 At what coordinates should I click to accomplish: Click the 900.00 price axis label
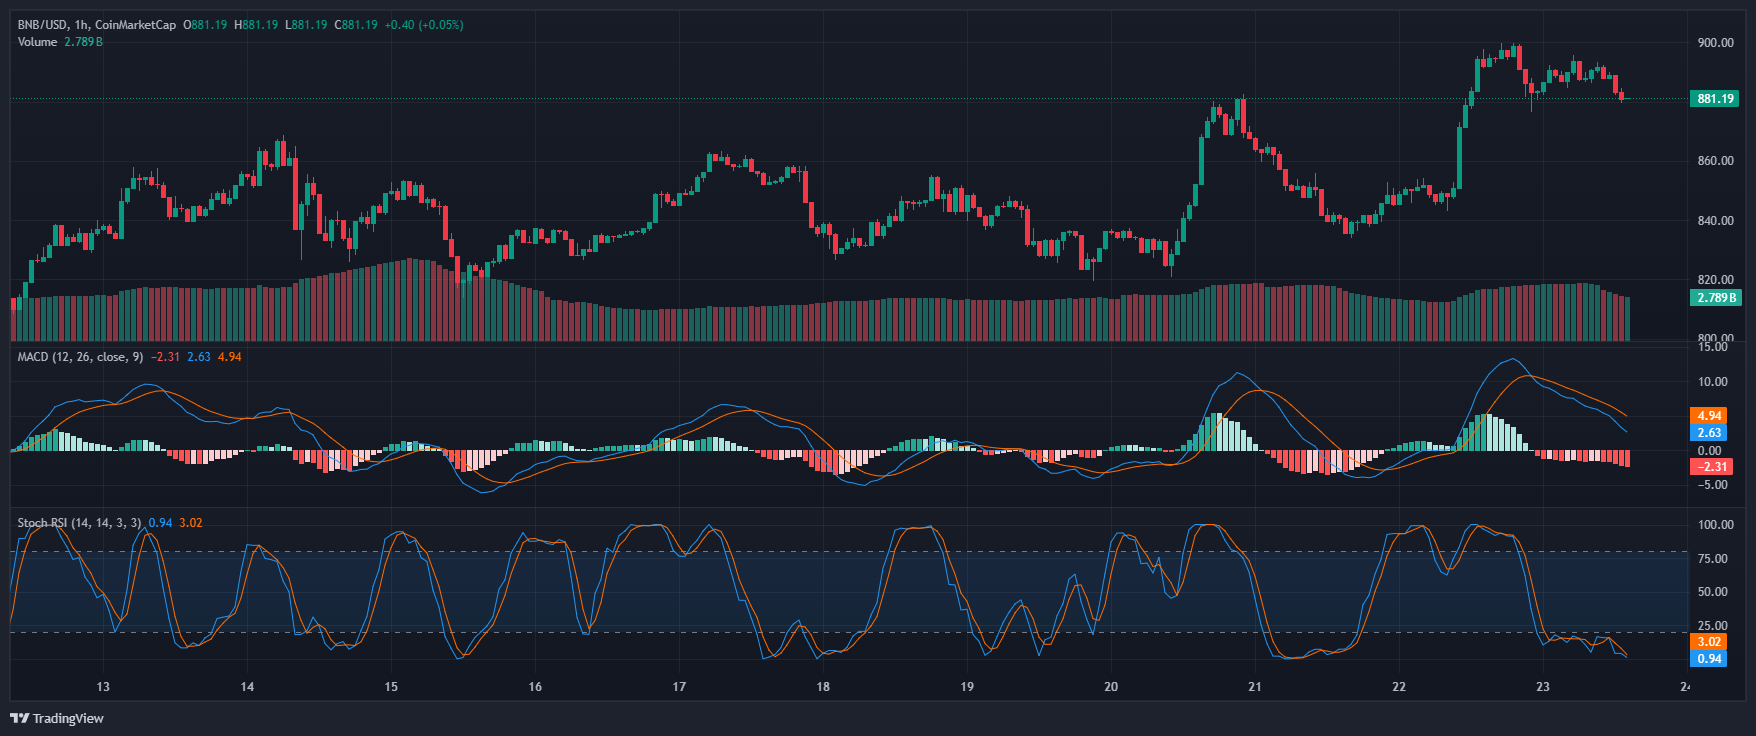click(x=1715, y=43)
